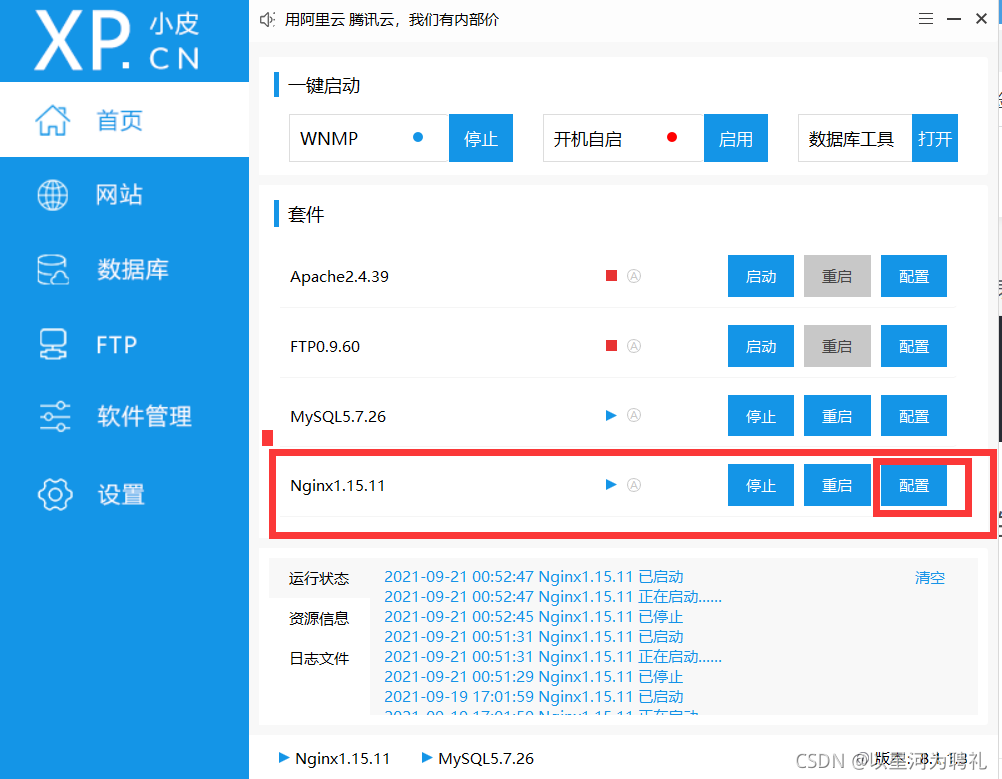Open 配置 for MySQL5.7.26

pos(914,415)
